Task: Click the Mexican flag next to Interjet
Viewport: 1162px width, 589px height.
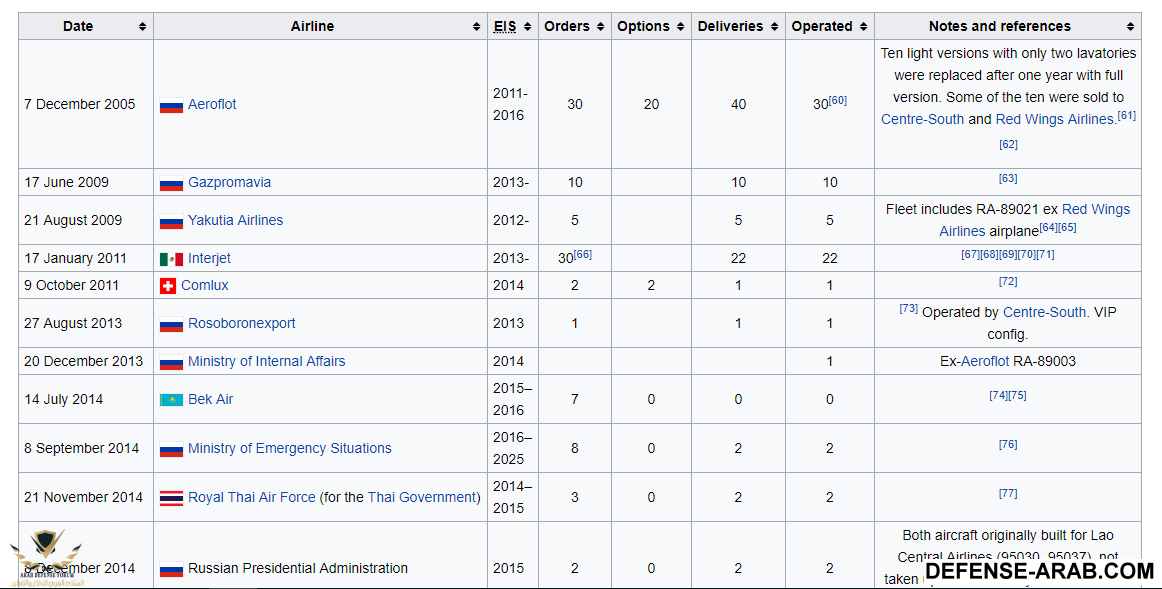Action: [171, 259]
